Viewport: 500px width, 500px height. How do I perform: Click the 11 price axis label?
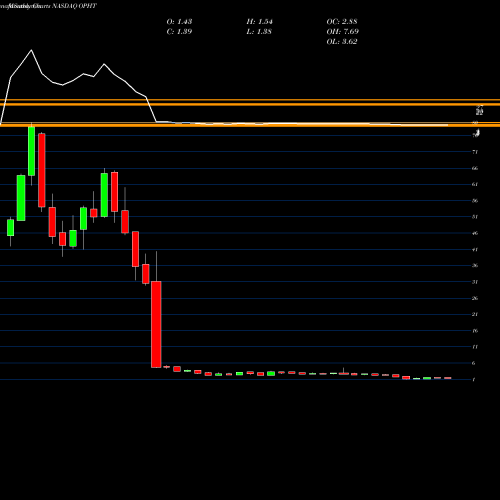pyautogui.click(x=475, y=347)
